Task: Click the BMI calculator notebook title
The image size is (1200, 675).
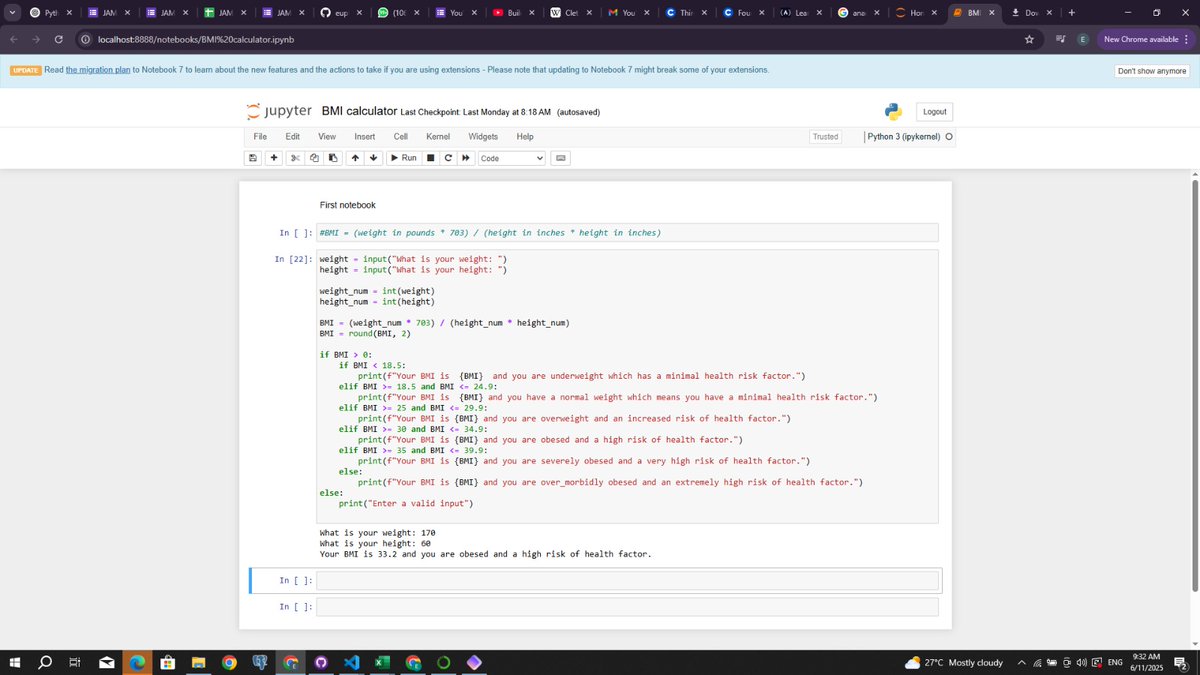Action: 358,111
